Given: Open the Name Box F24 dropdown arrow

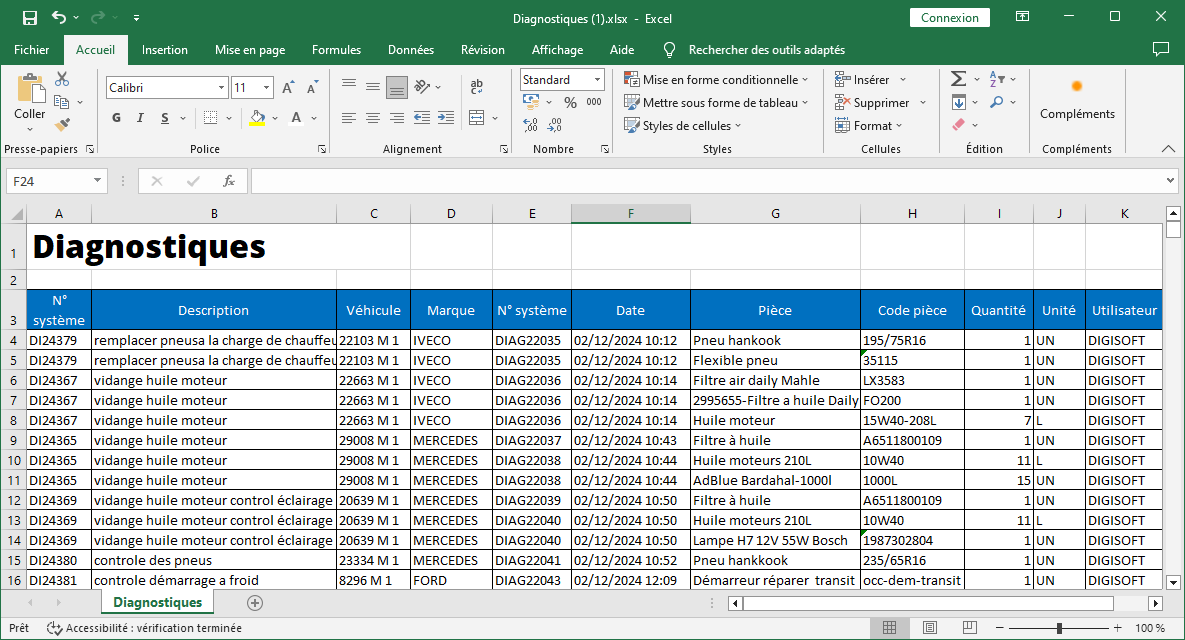Looking at the screenshot, I should tap(97, 181).
